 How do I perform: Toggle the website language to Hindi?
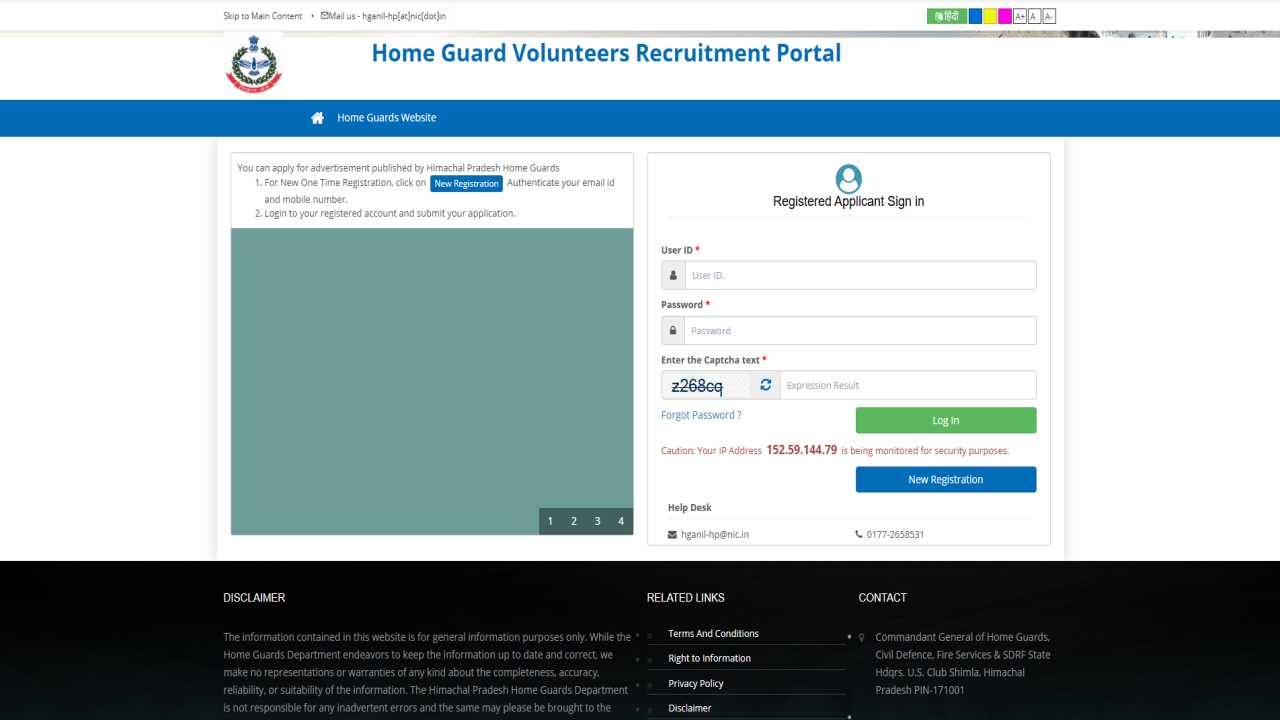click(x=945, y=15)
